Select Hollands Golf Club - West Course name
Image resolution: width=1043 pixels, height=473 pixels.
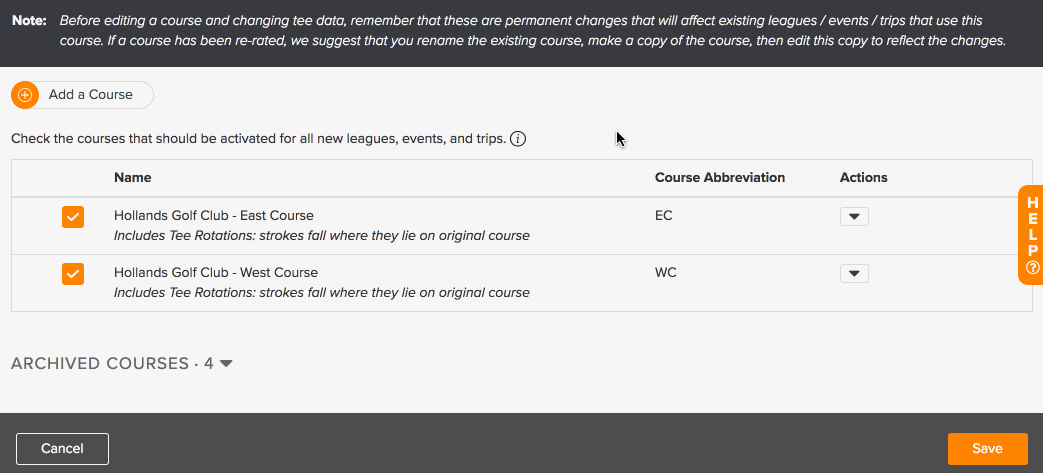point(216,273)
